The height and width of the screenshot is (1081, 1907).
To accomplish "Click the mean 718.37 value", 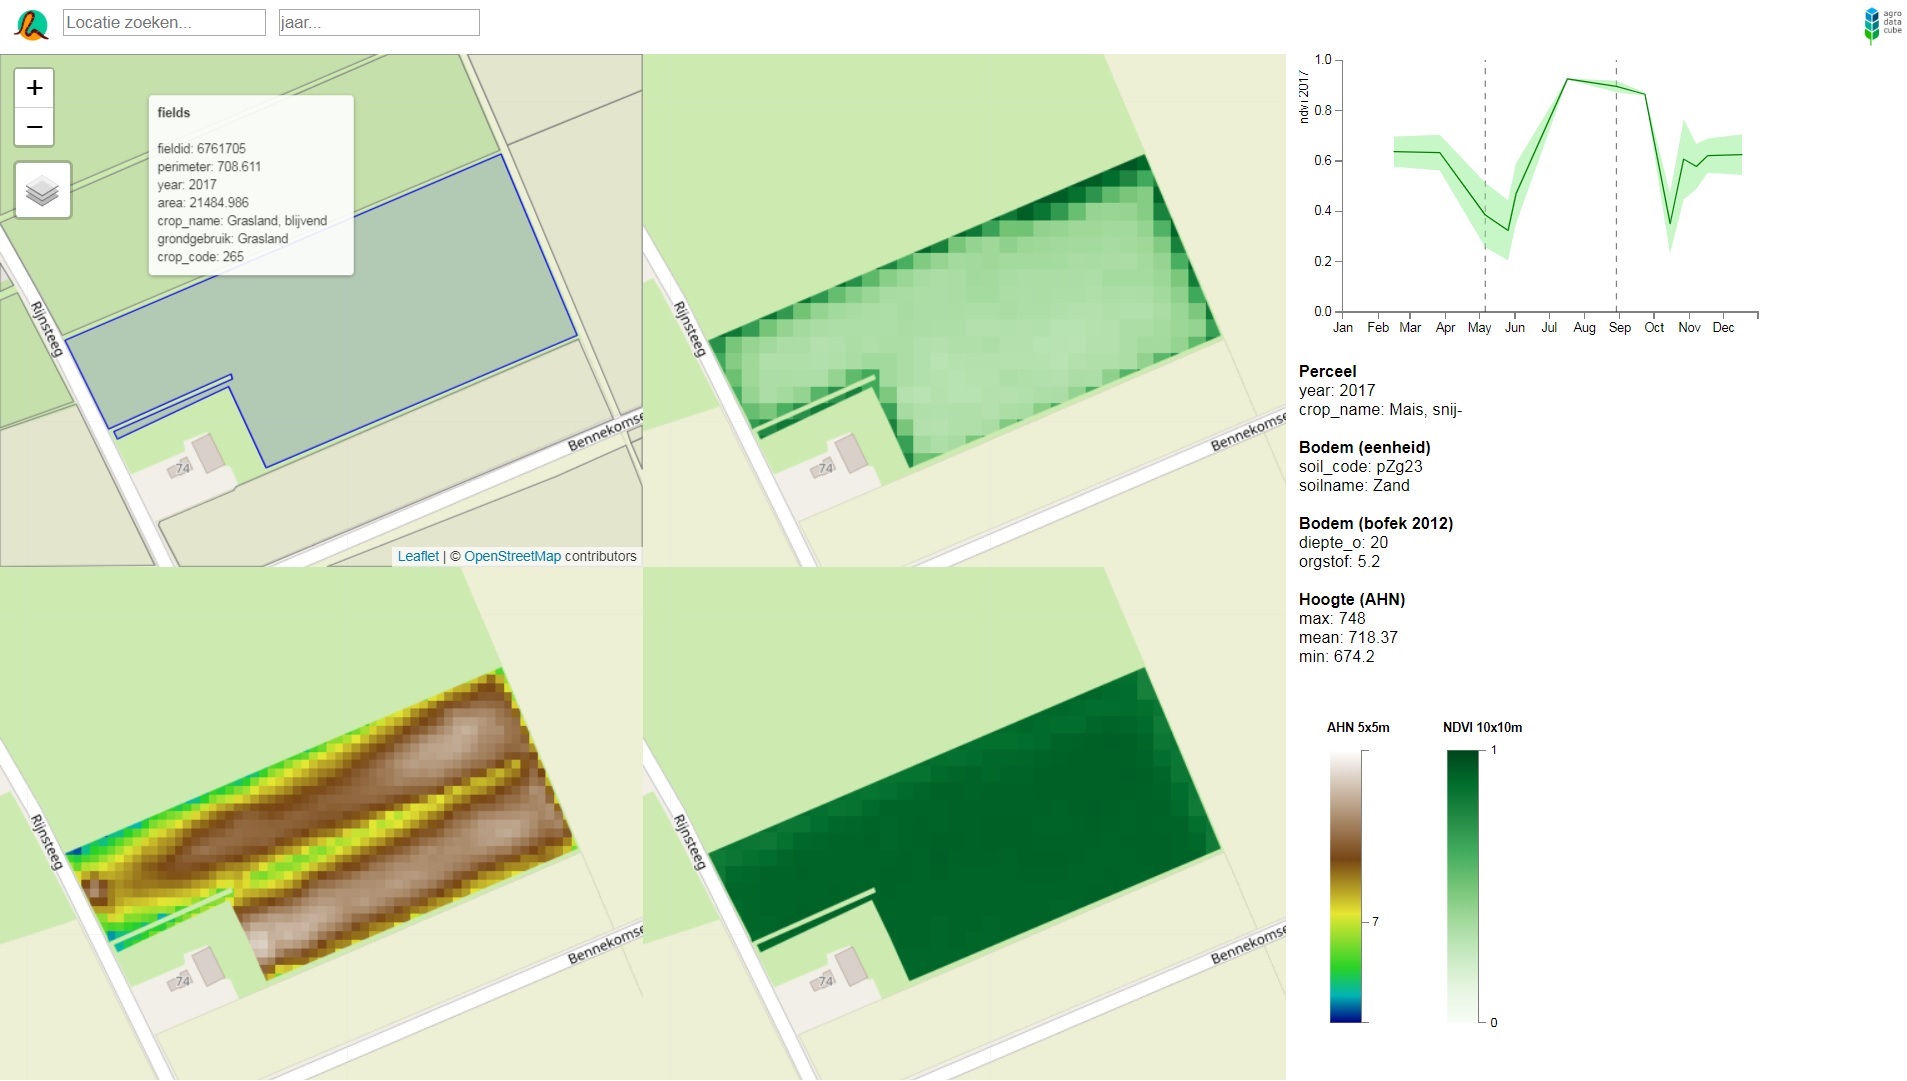I will (x=1348, y=637).
